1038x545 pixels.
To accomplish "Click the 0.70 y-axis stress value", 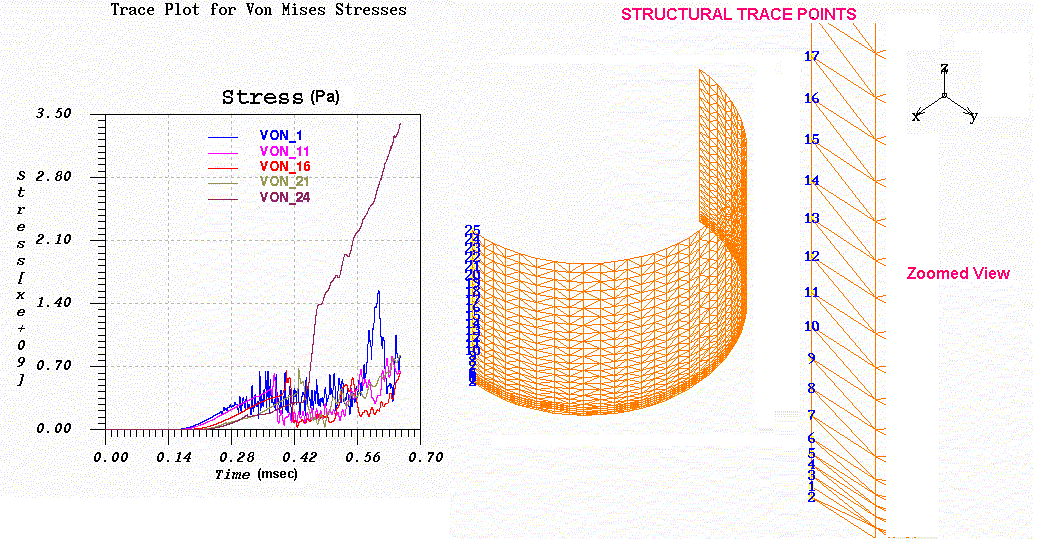I will (x=53, y=366).
